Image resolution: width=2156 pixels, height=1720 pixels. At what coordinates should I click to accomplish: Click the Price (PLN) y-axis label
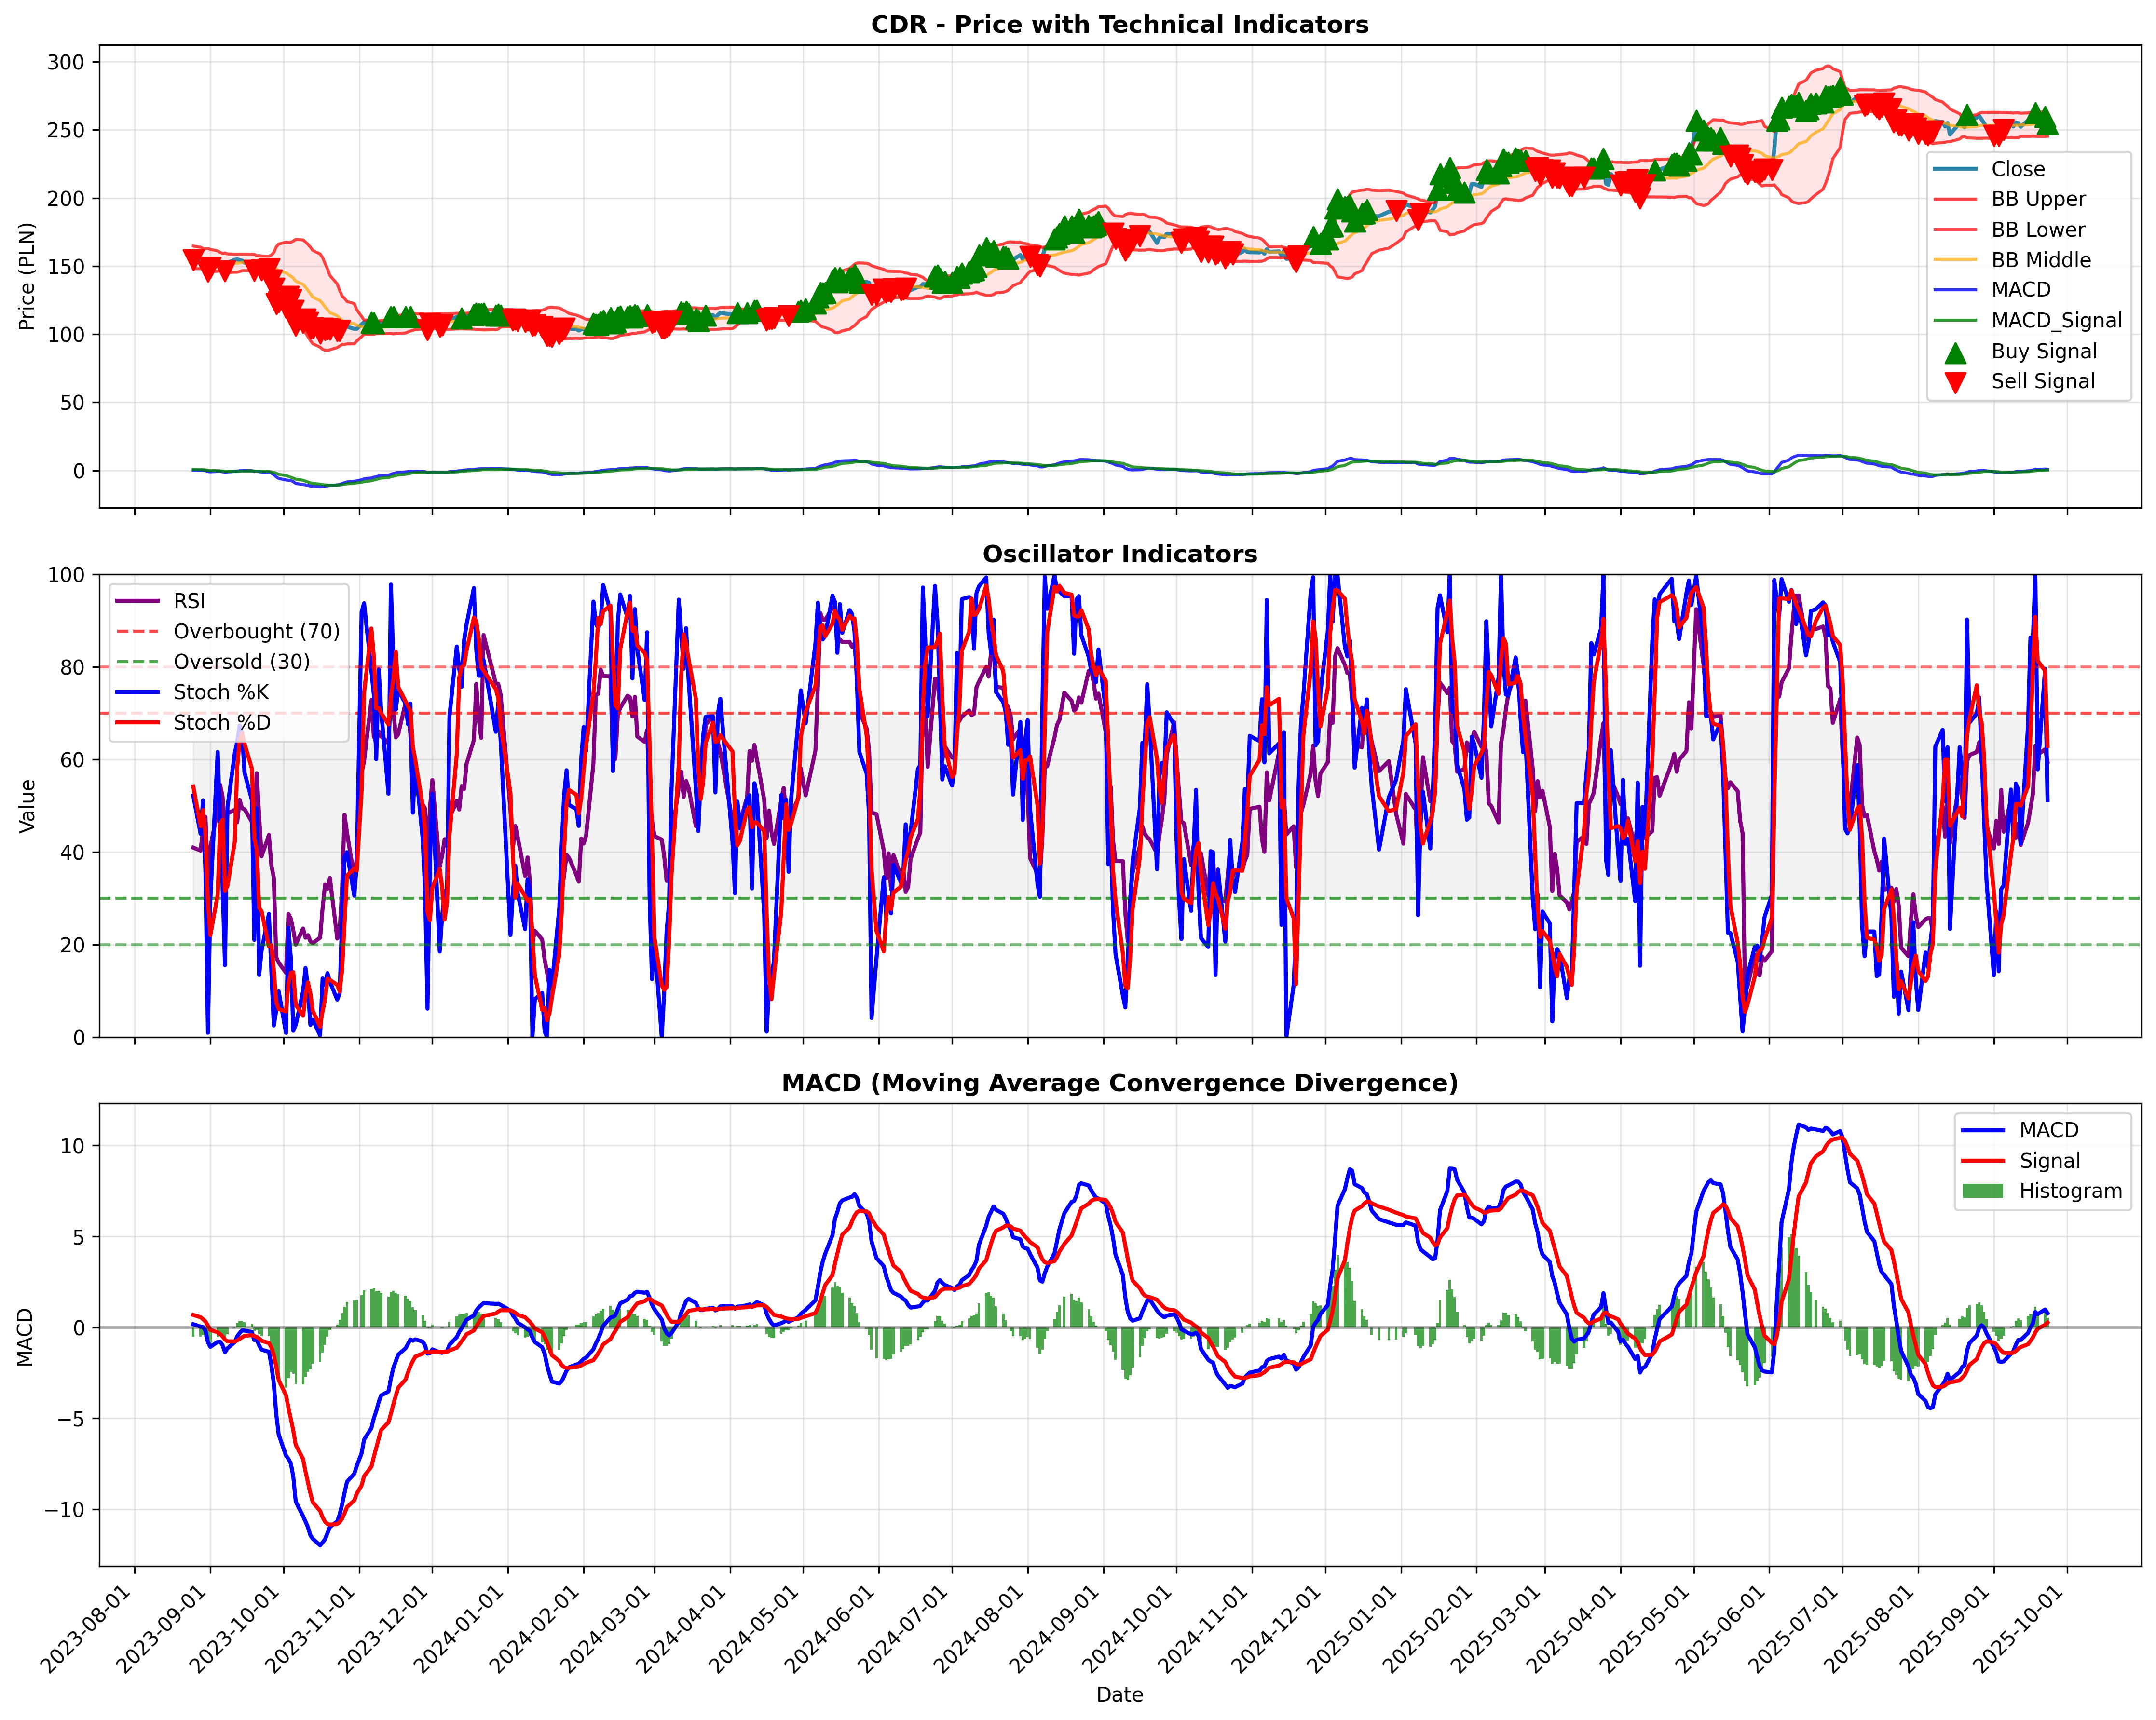(x=26, y=276)
